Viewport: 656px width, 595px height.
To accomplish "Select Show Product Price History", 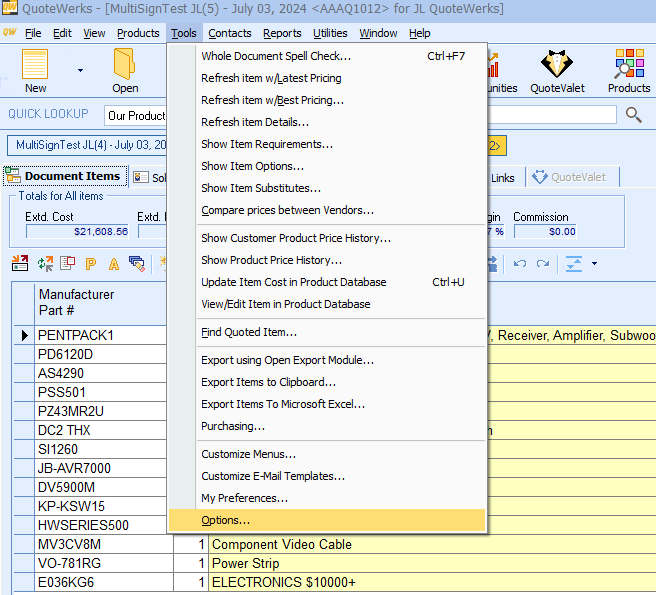I will click(x=327, y=260).
